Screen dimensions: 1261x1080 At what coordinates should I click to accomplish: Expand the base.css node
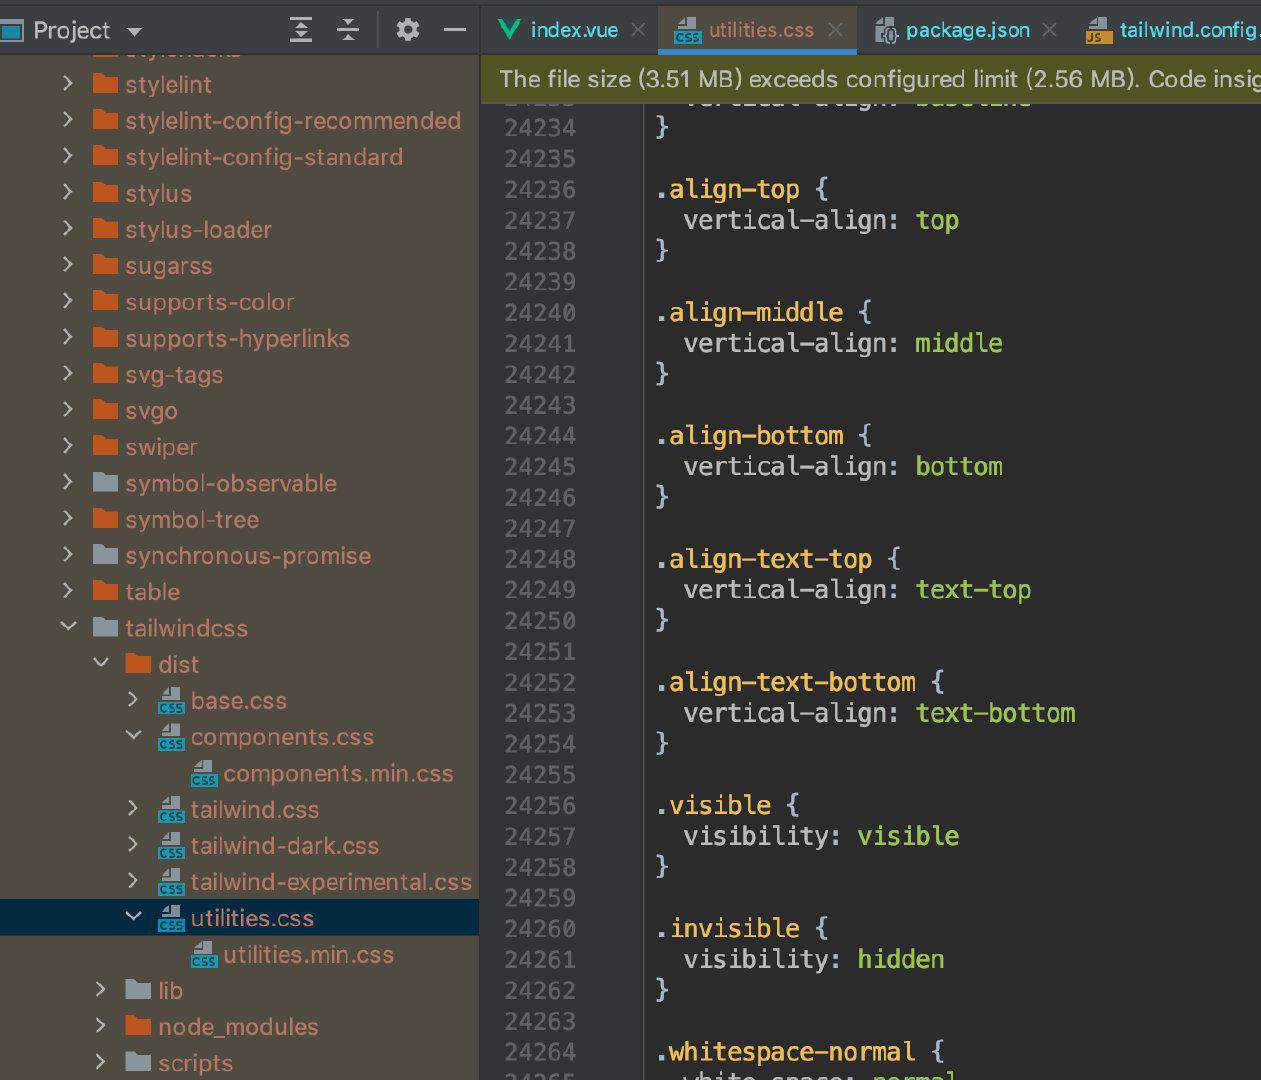133,700
